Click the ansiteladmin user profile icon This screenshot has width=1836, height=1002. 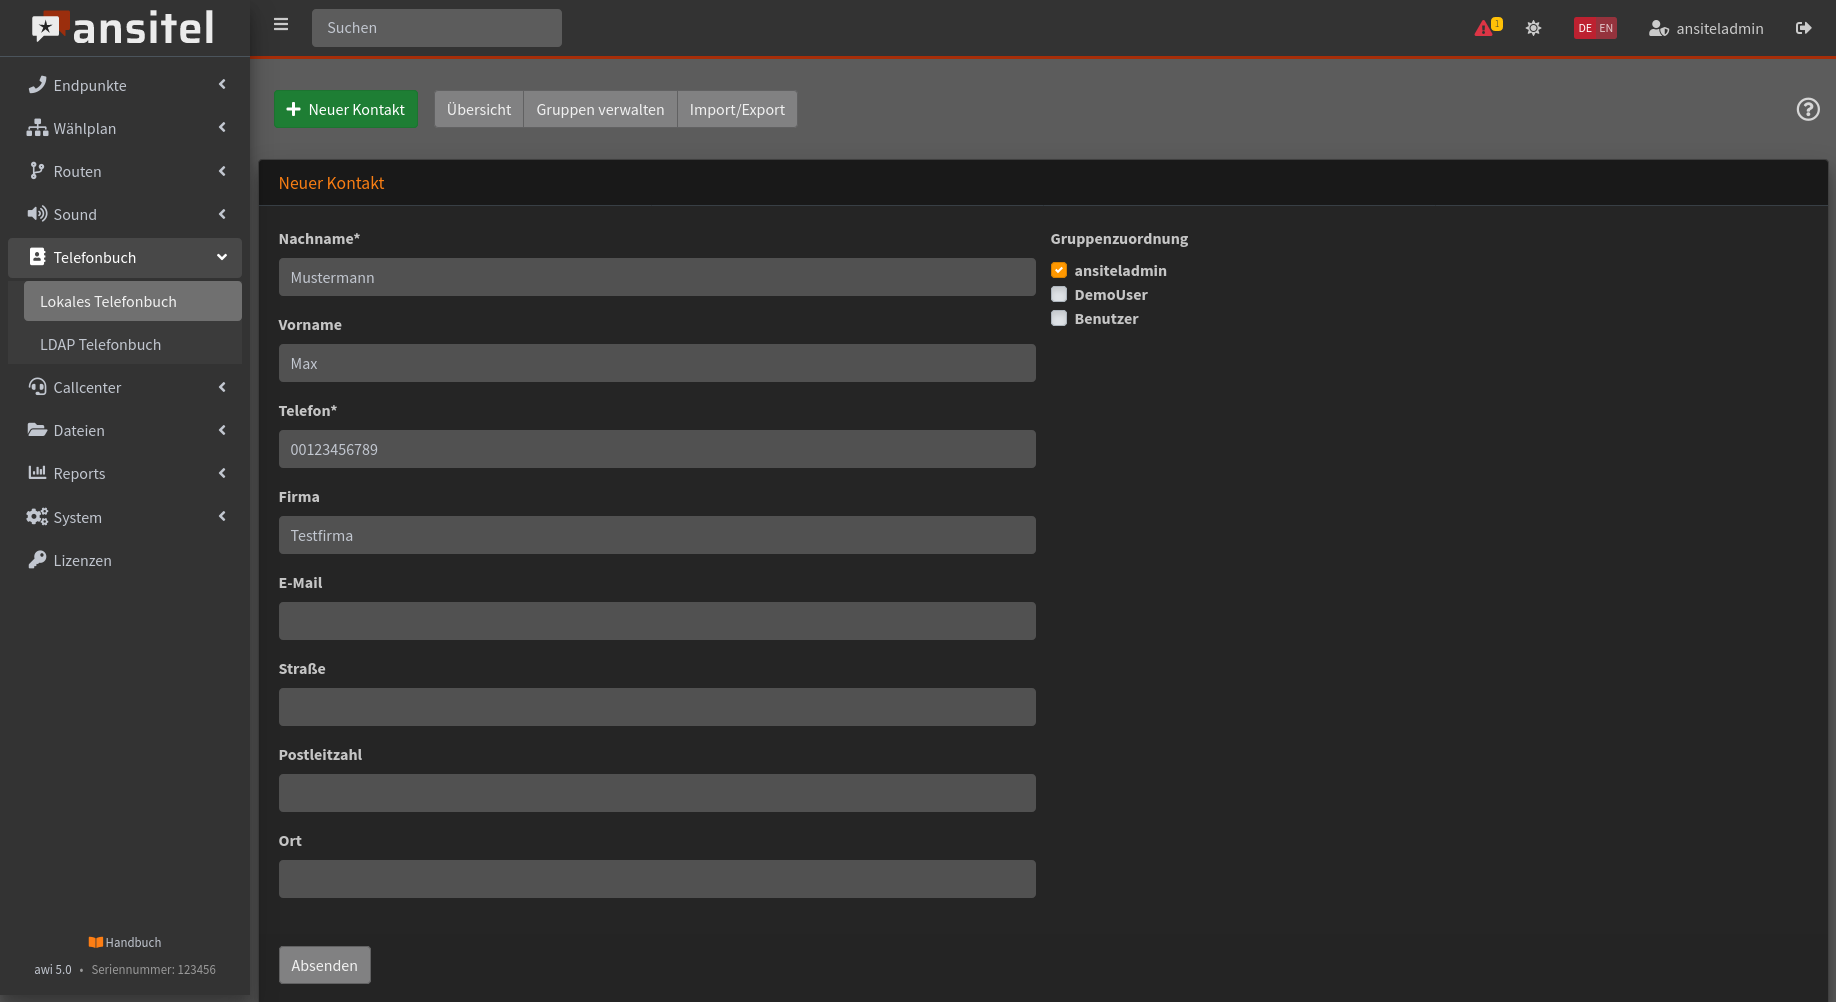1658,28
